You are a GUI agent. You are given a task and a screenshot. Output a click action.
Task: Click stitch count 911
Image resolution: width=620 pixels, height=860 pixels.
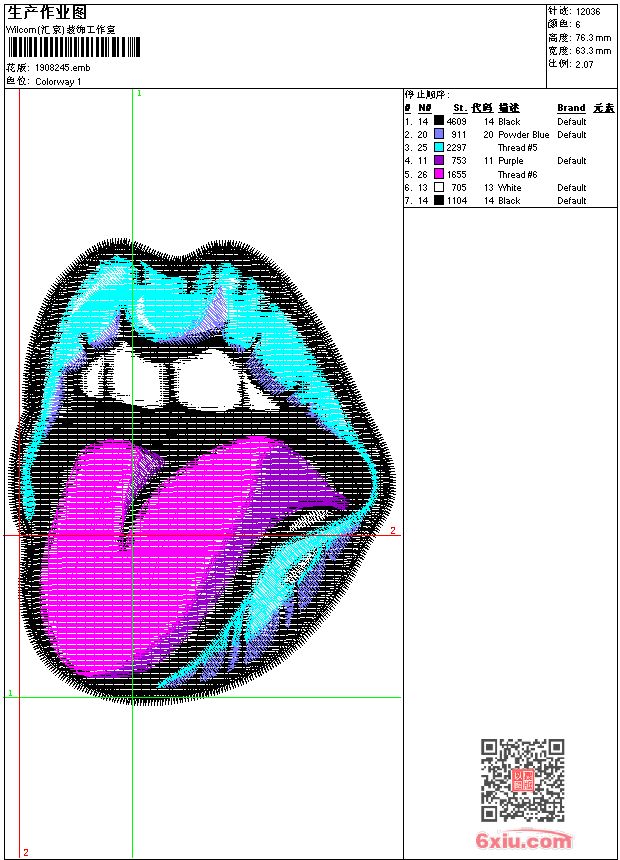[x=459, y=134]
